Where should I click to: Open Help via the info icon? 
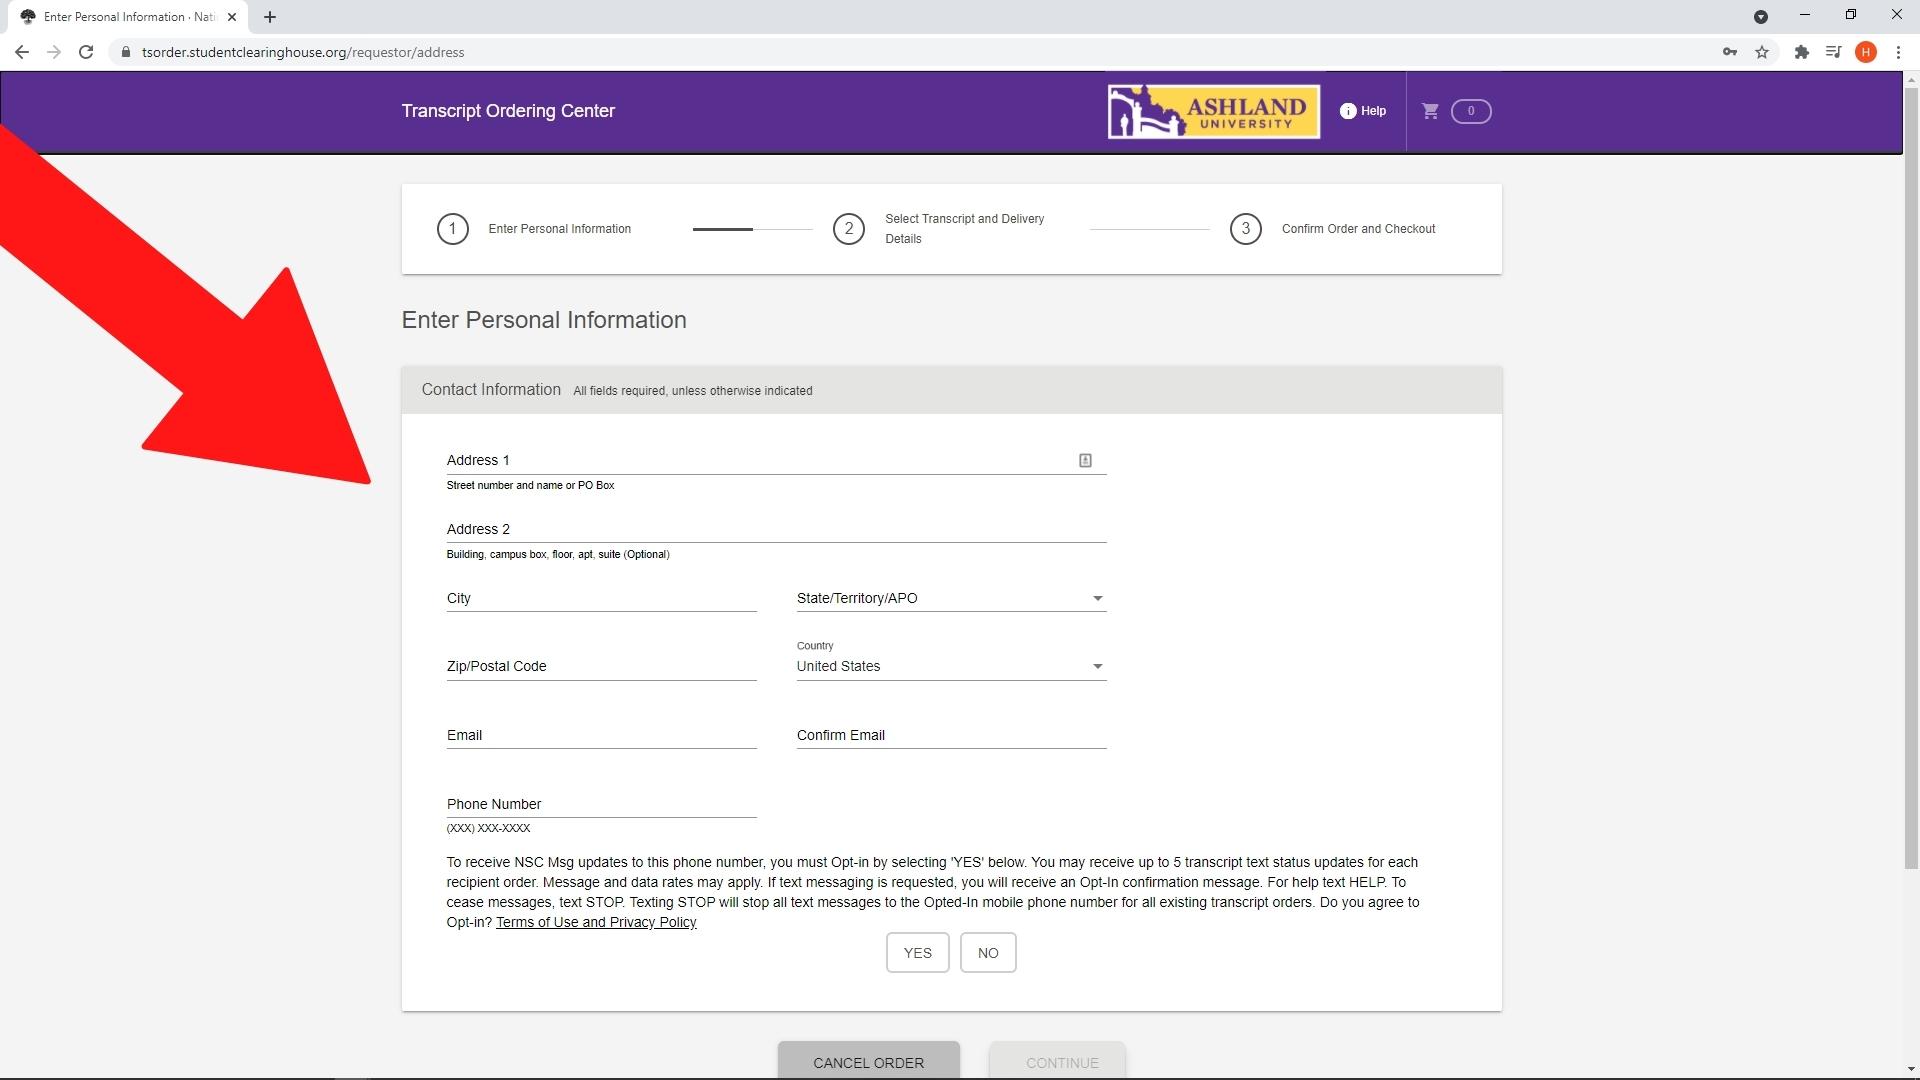coord(1348,111)
